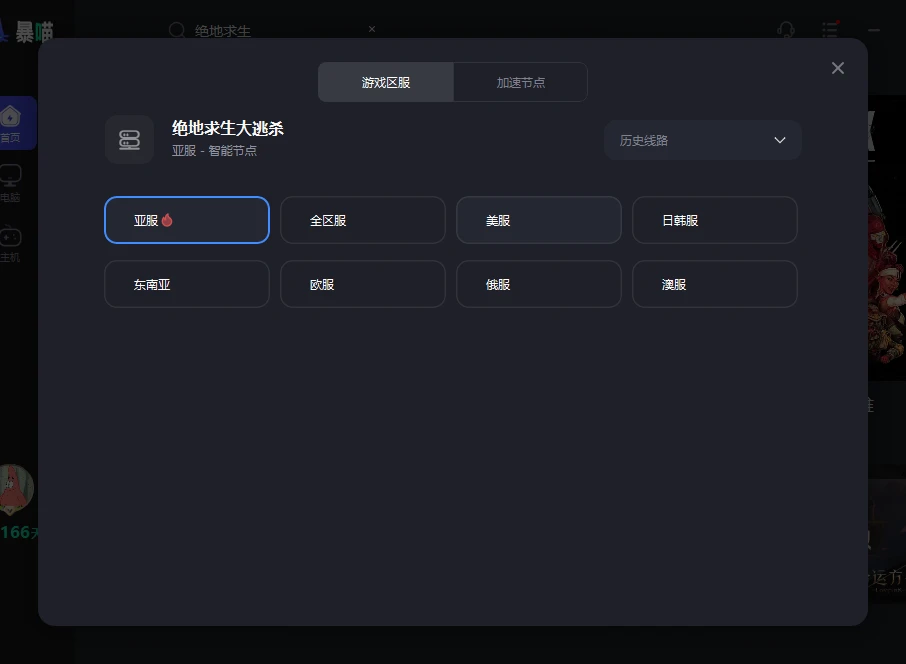Click the 暴喵 app logo
This screenshot has height=664, width=906.
27,32
